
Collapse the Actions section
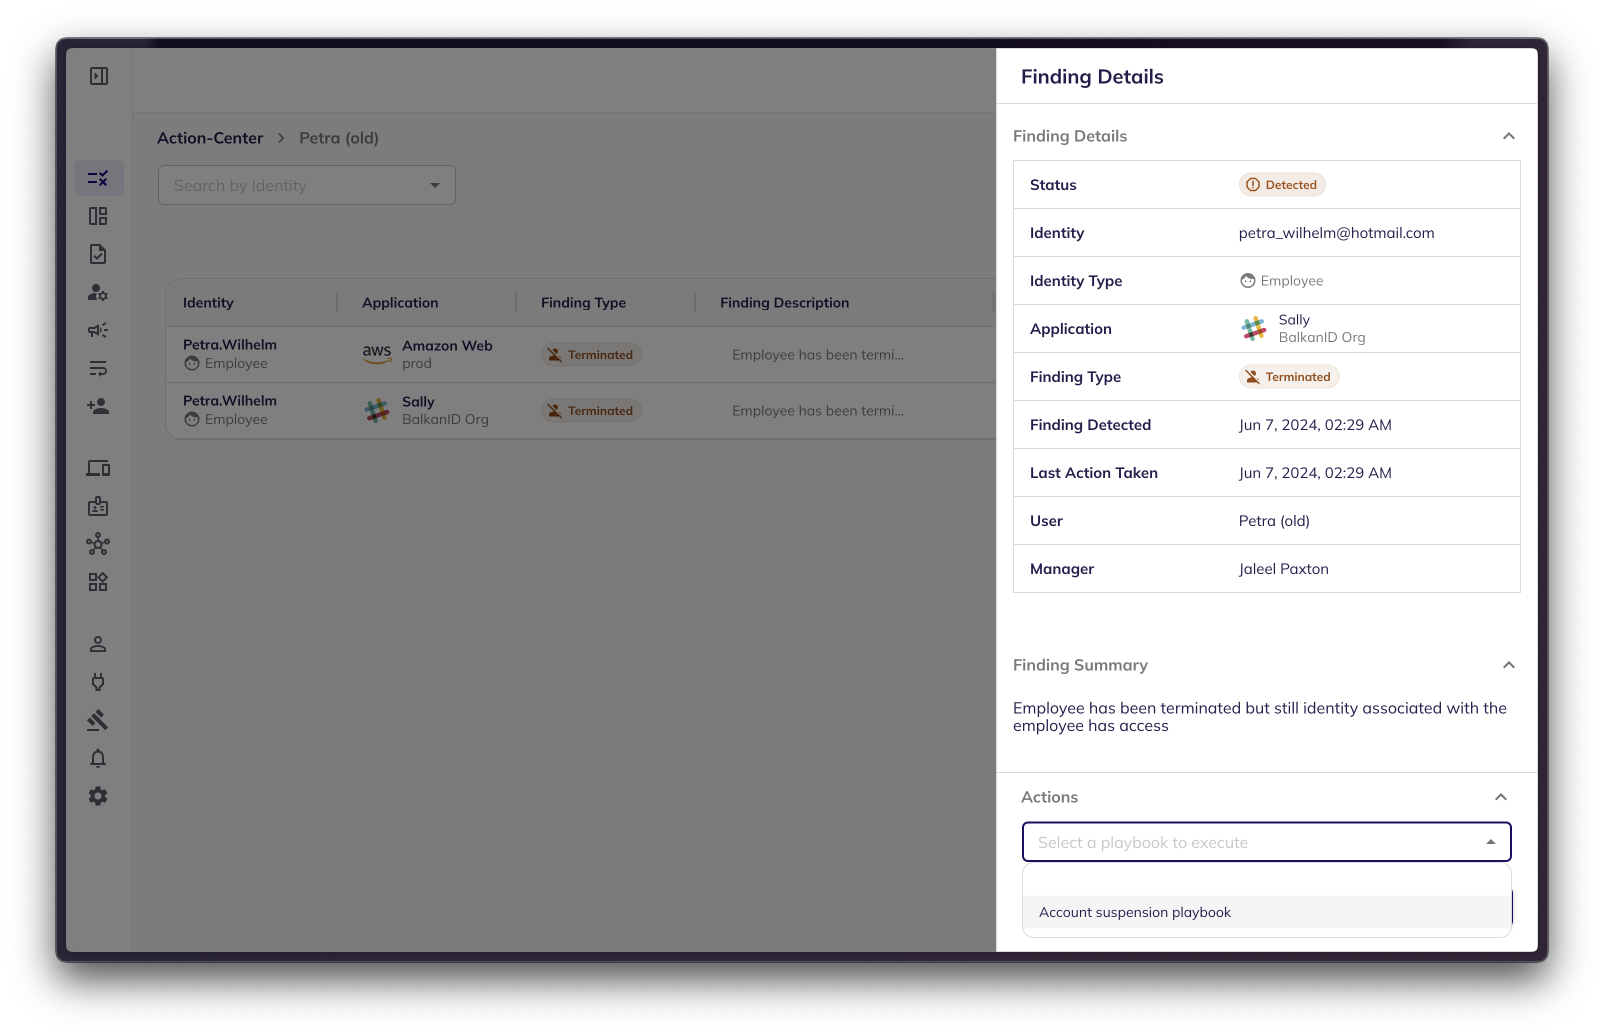[x=1500, y=797]
